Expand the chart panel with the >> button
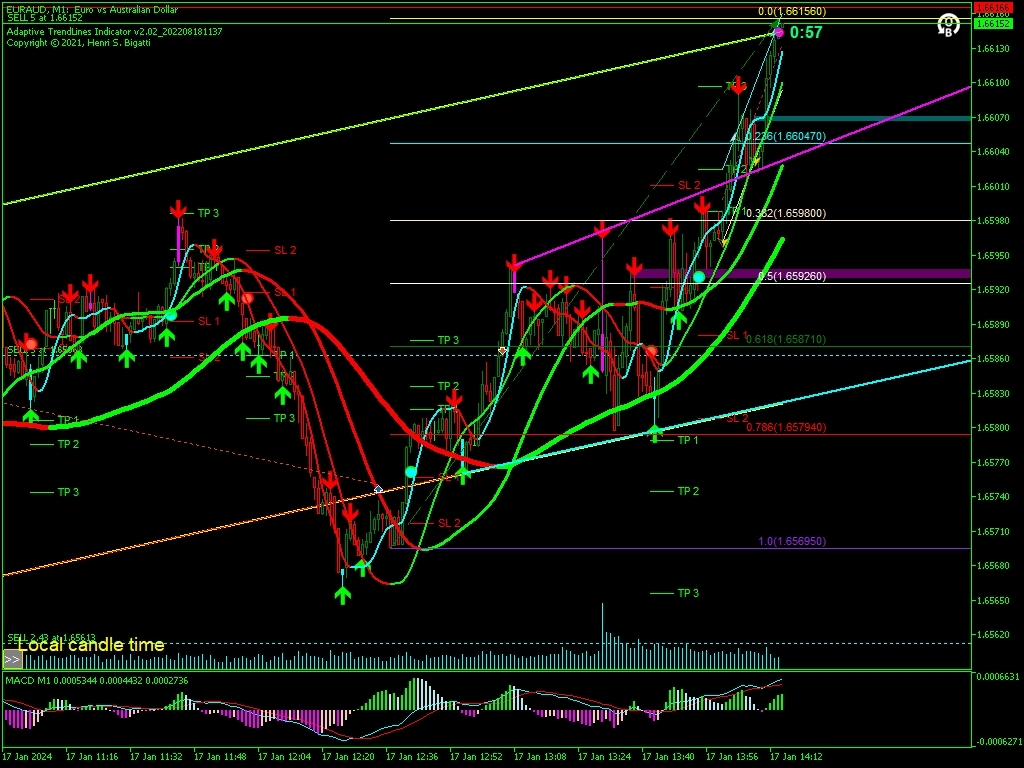Viewport: 1024px width, 768px height. (12, 660)
